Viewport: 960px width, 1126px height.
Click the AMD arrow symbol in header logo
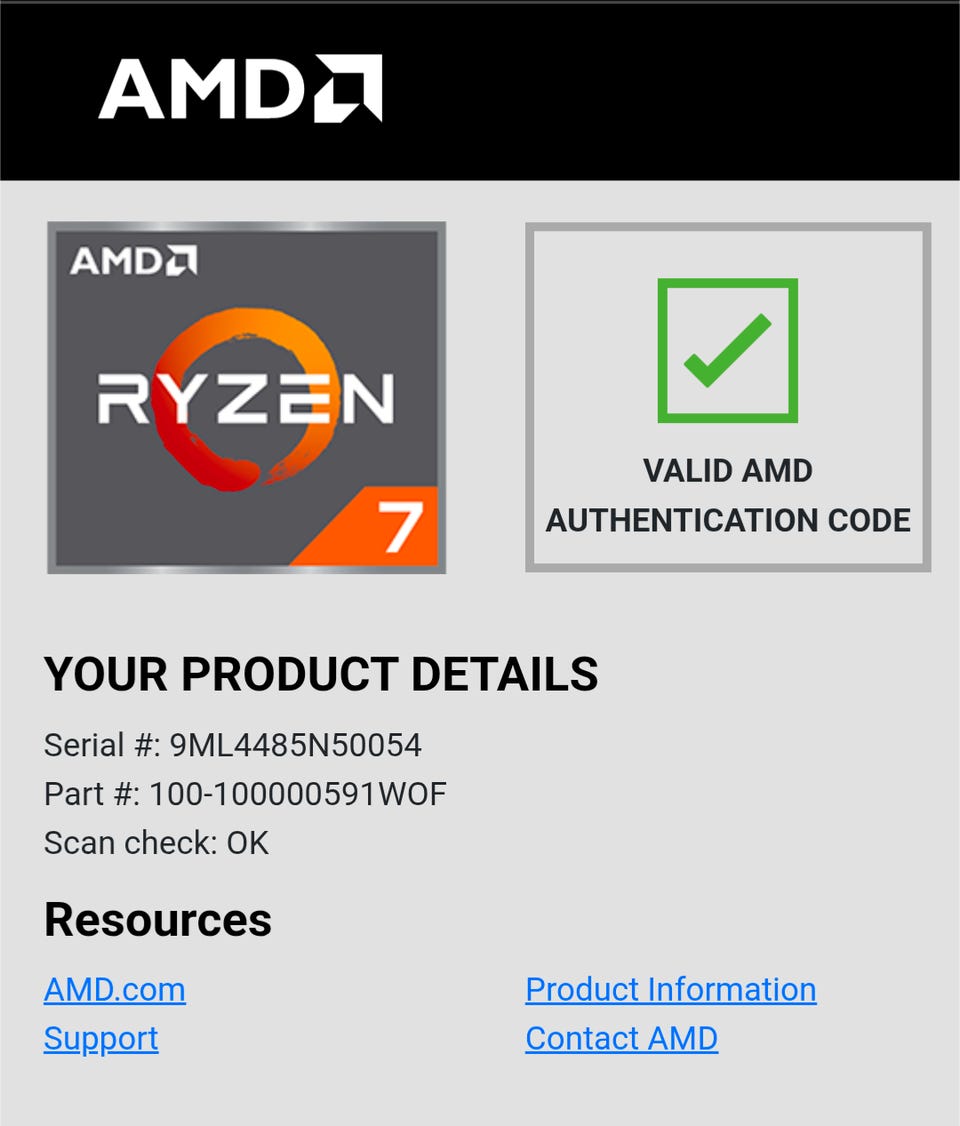click(348, 88)
